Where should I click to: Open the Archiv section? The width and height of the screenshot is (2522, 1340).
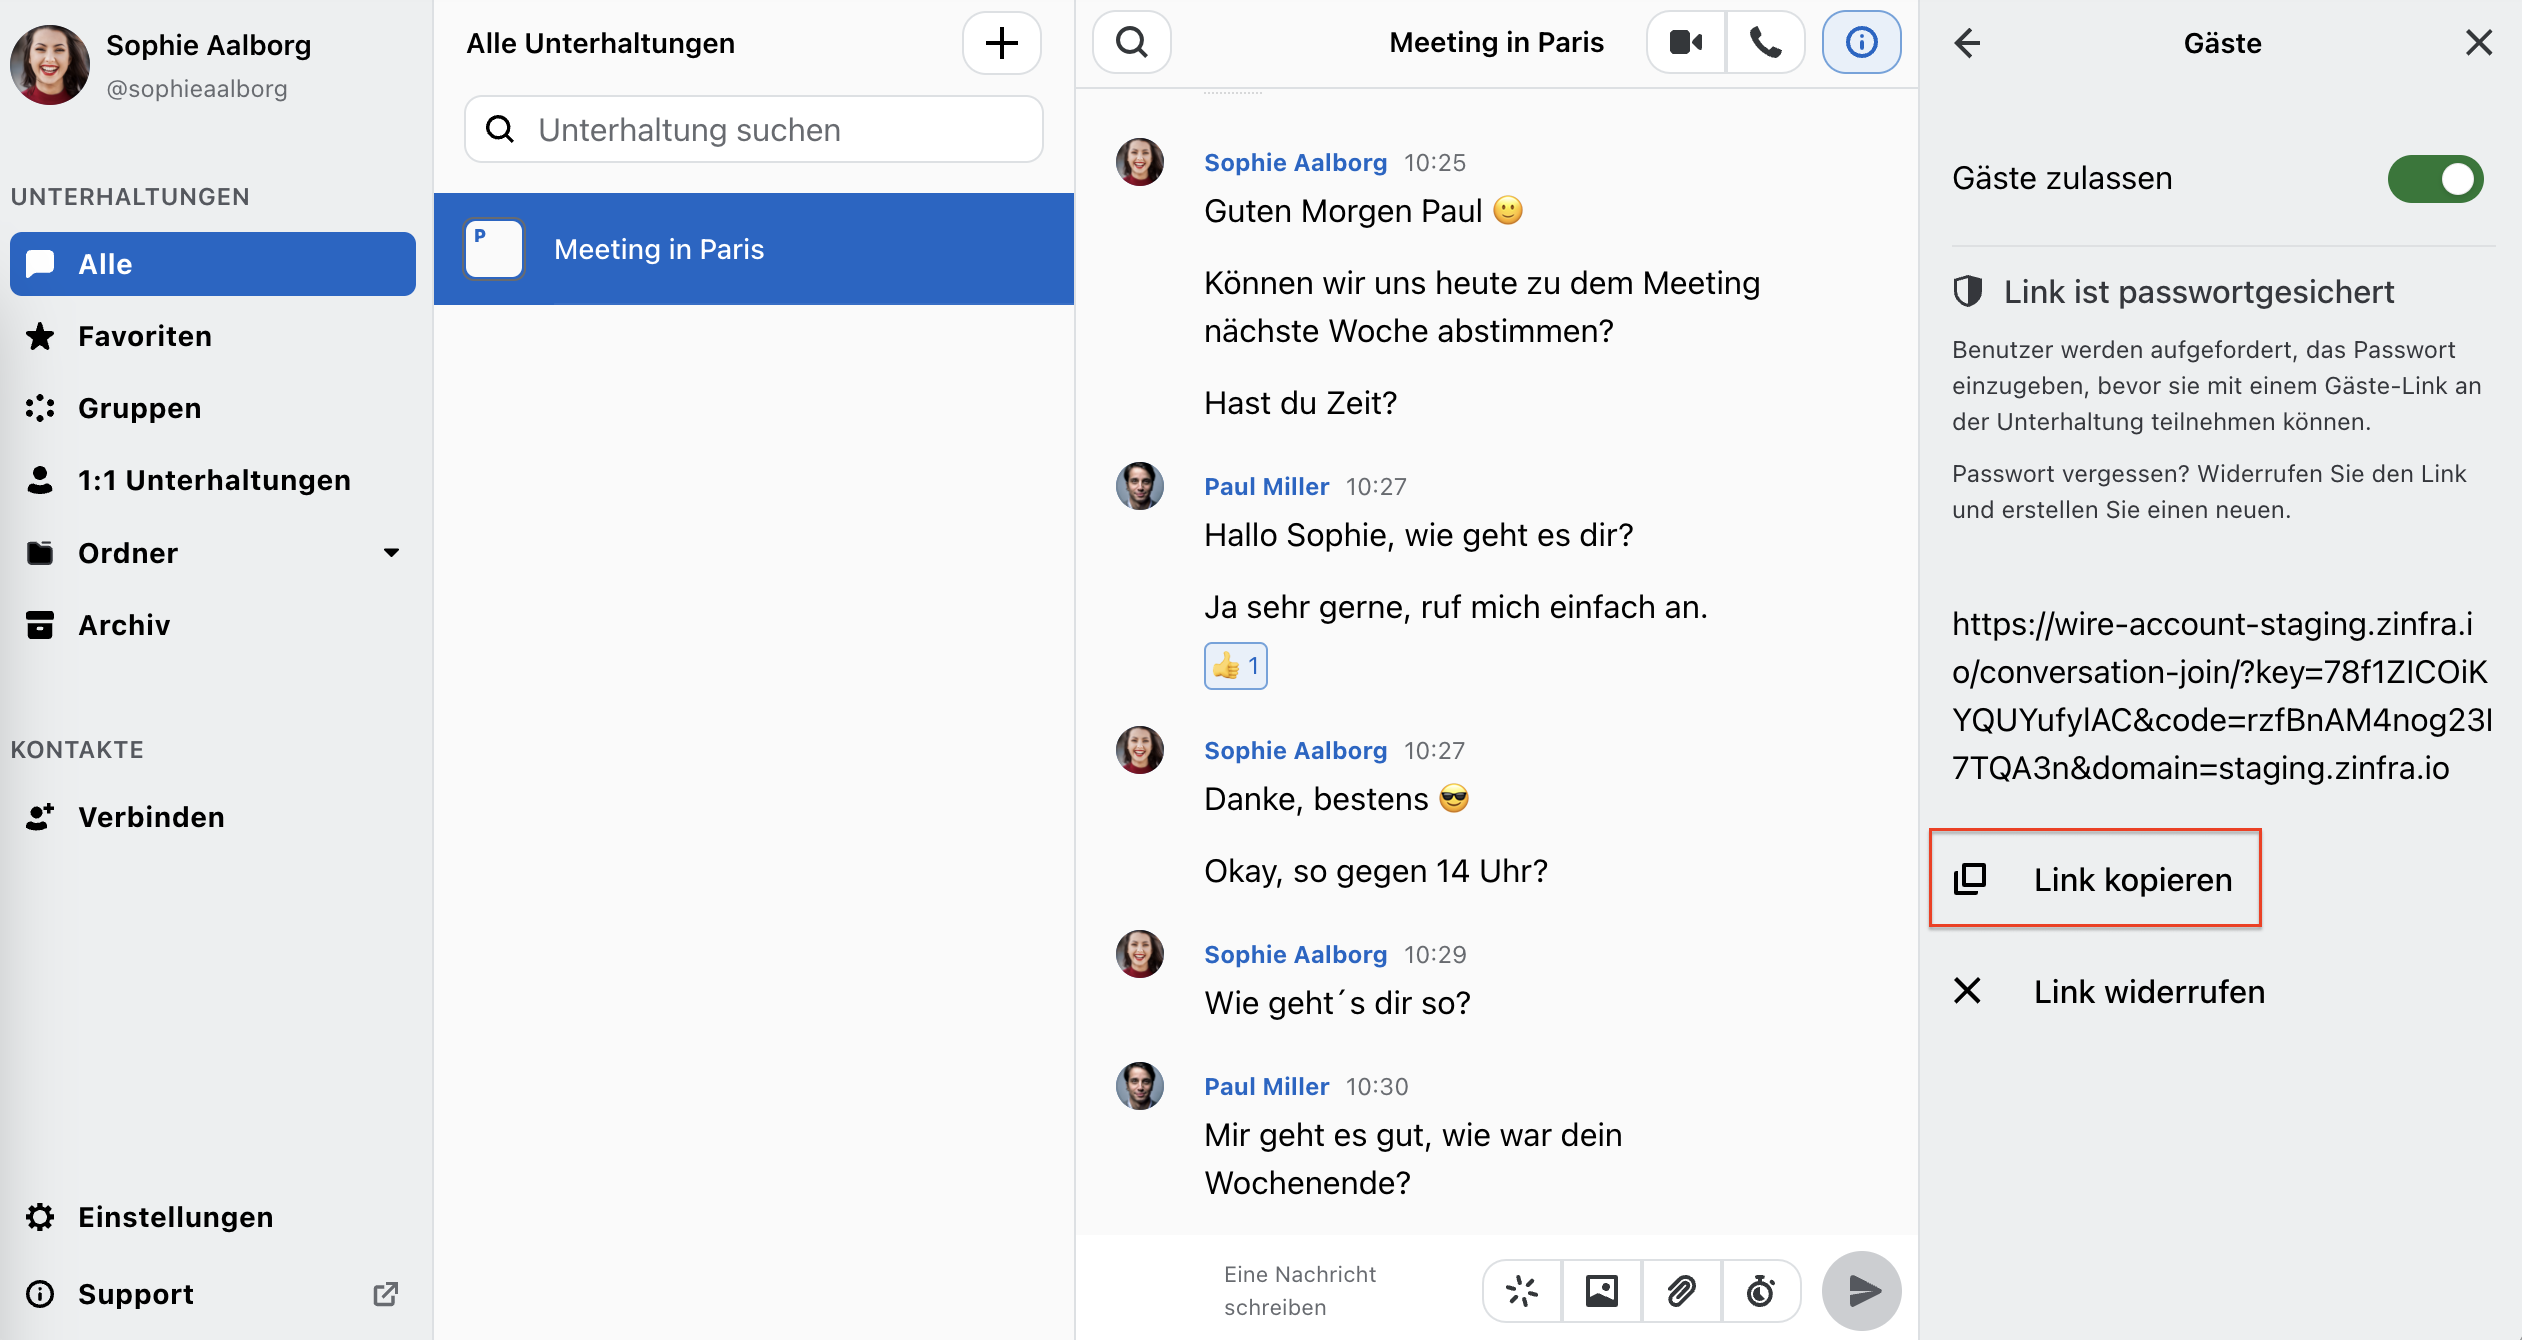tap(213, 625)
